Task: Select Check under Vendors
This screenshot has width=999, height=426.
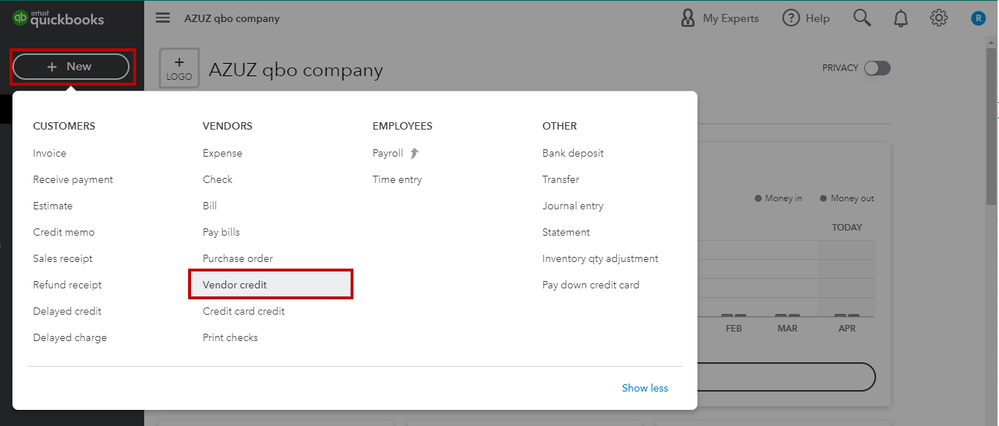Action: (x=217, y=180)
